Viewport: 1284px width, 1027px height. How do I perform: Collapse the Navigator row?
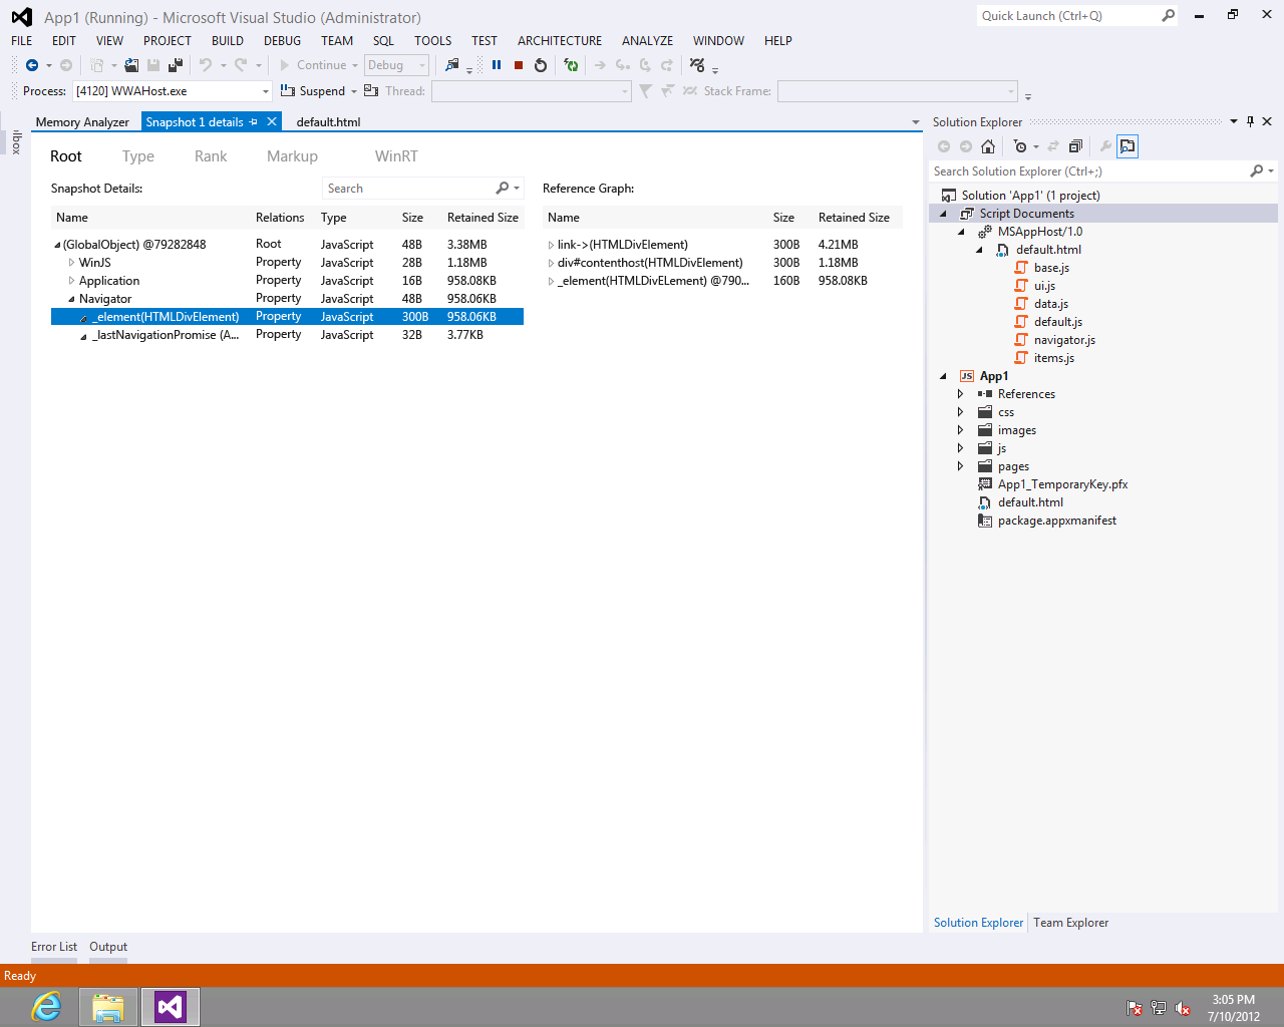(71, 299)
